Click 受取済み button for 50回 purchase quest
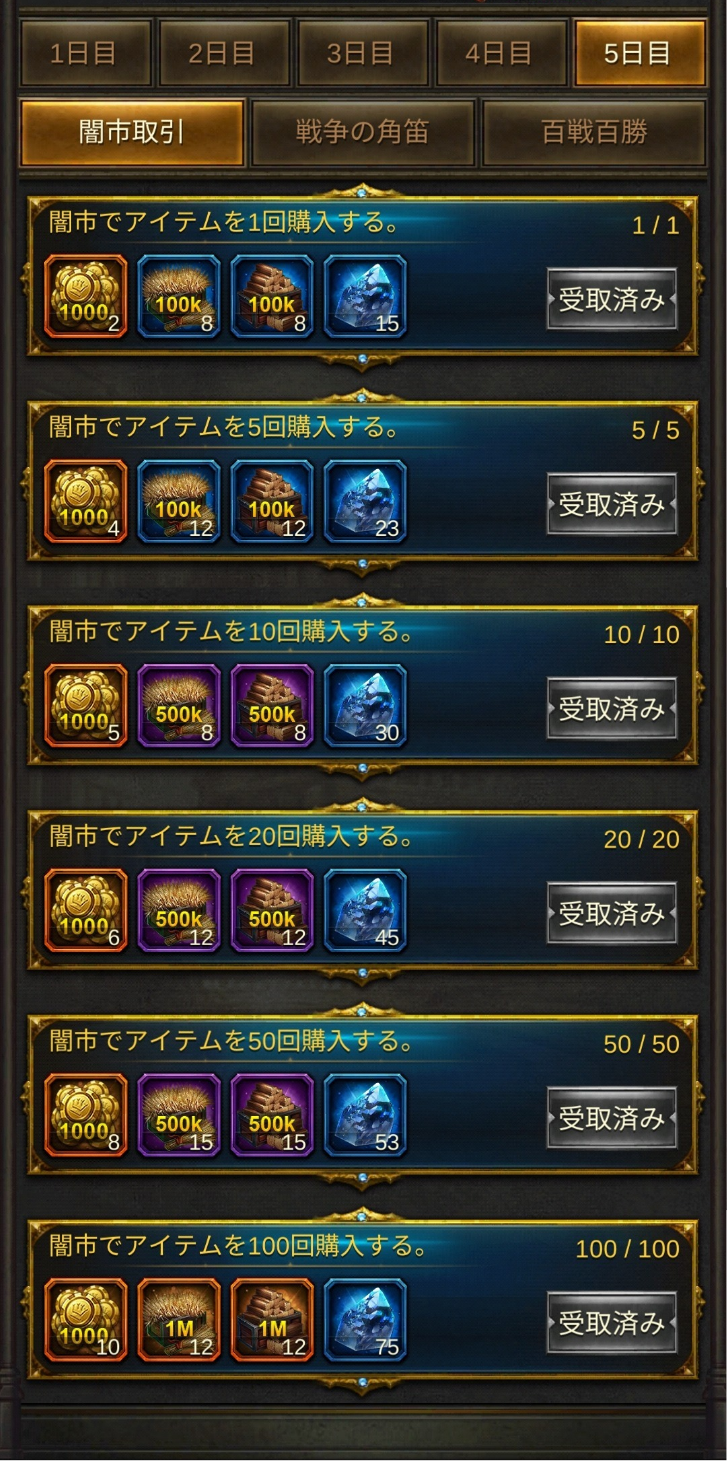The image size is (727, 1461). [x=612, y=1118]
